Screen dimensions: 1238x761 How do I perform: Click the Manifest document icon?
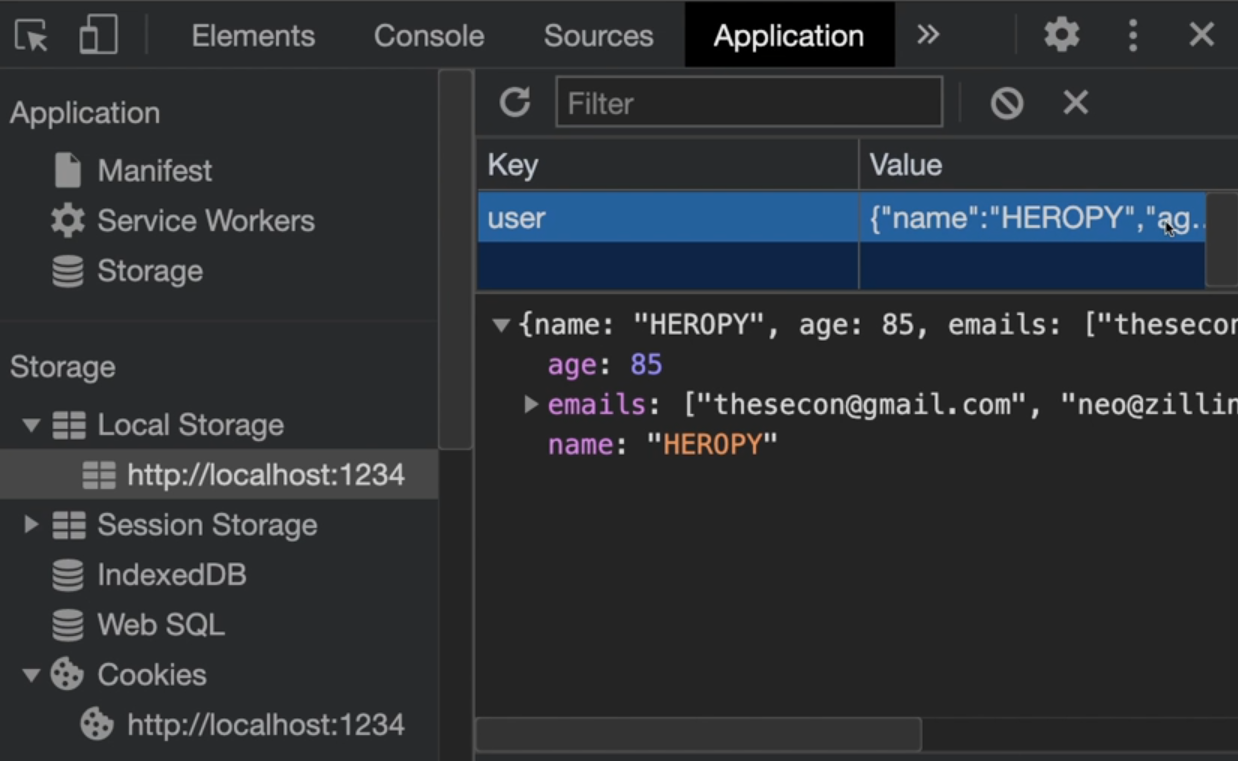[67, 171]
